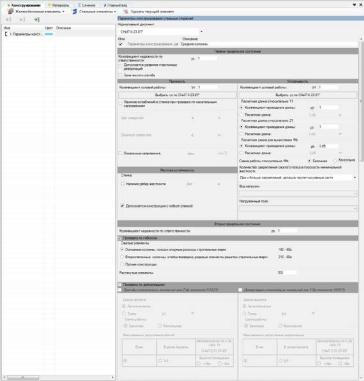Select Прочие конструкции radio option

click(122, 264)
